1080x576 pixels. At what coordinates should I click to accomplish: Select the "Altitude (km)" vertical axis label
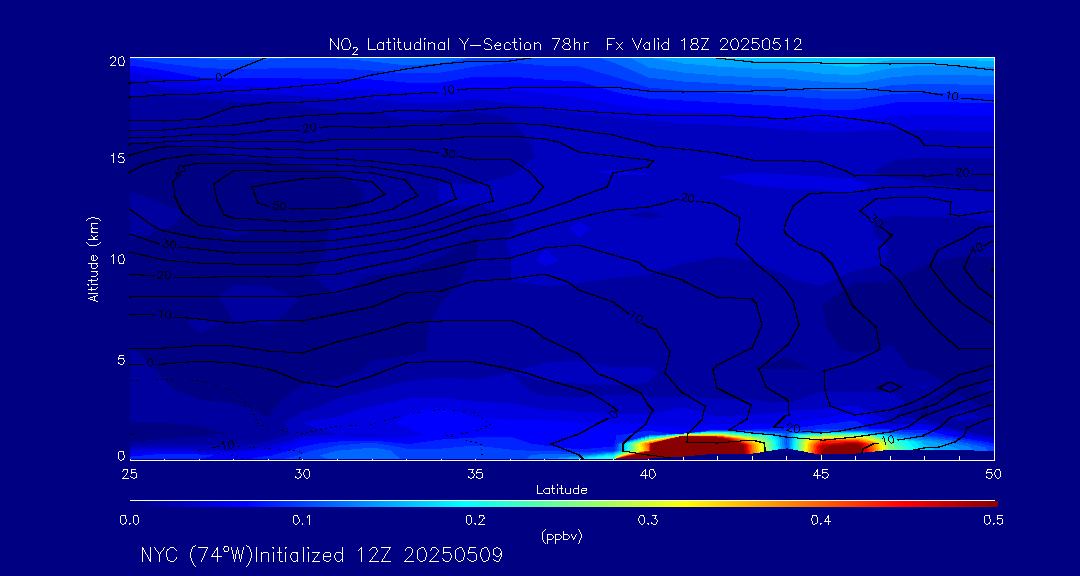(x=93, y=260)
